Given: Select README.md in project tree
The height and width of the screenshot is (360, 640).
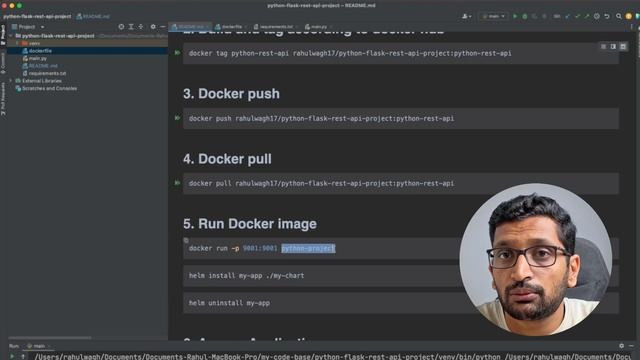Looking at the screenshot, I should (43, 66).
